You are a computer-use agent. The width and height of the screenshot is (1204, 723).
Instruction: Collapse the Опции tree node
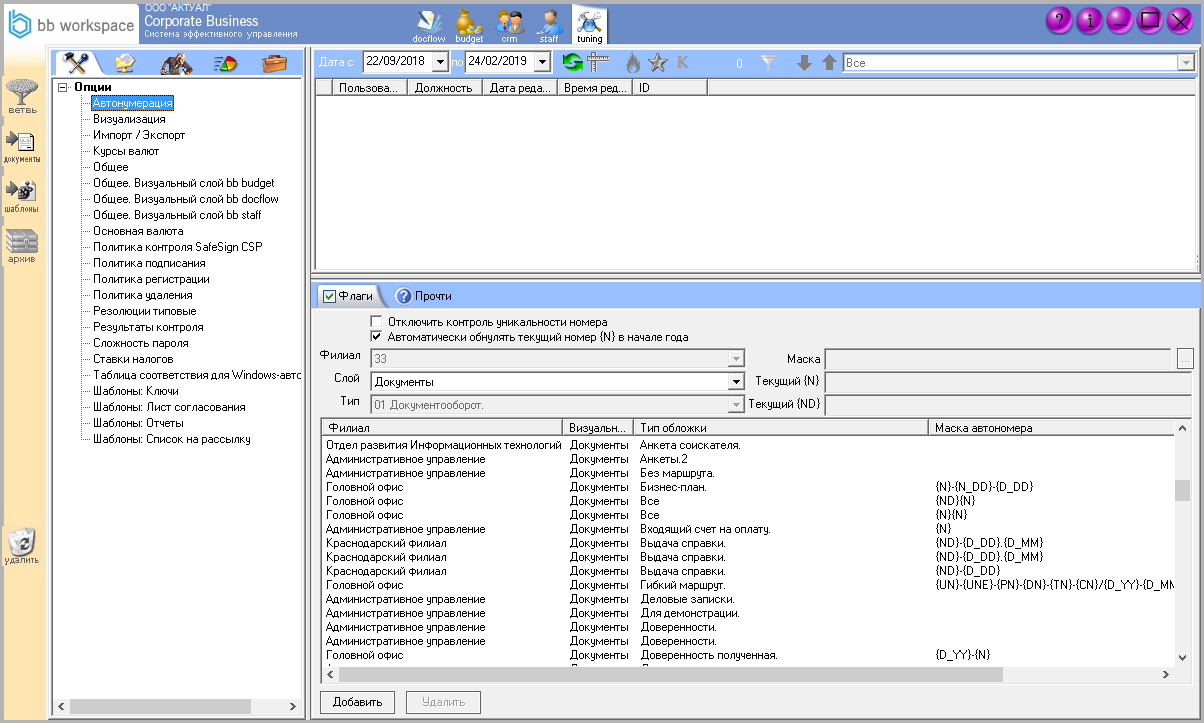coord(63,87)
